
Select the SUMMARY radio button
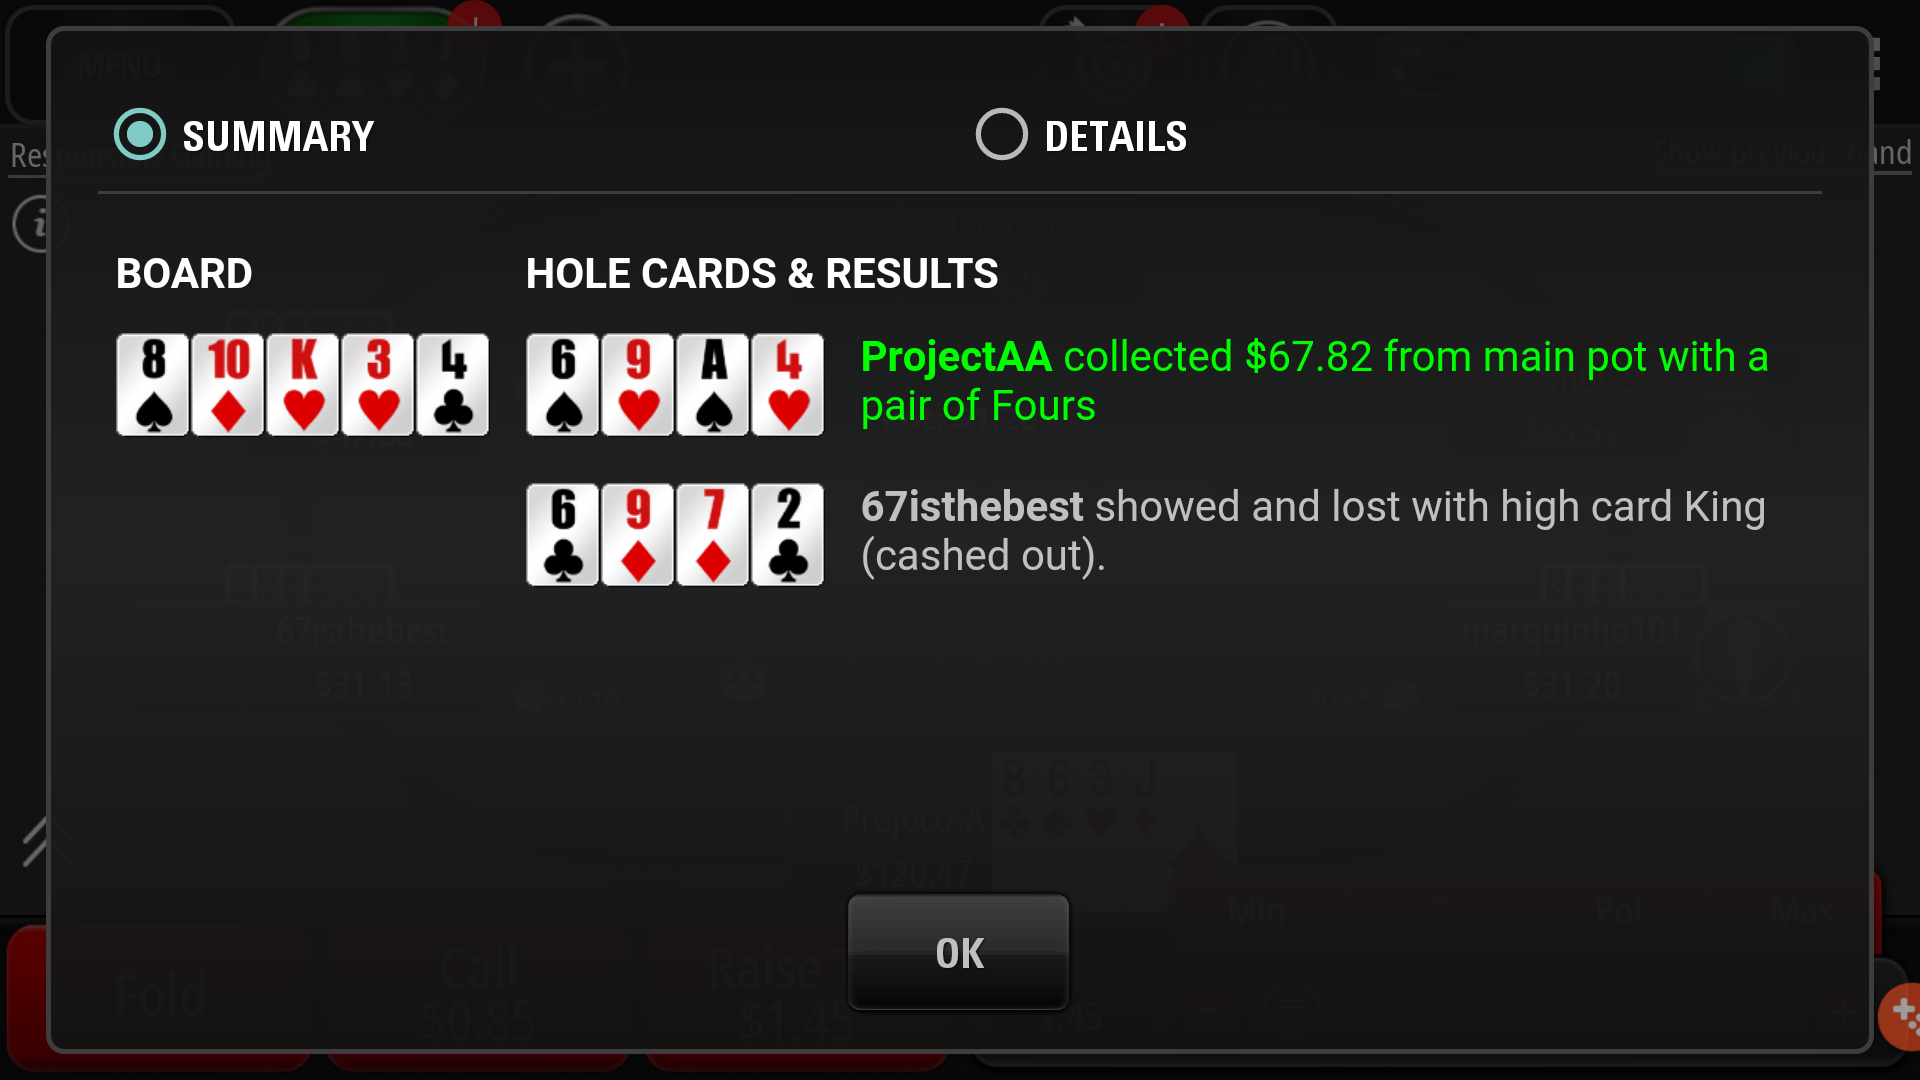coord(140,135)
